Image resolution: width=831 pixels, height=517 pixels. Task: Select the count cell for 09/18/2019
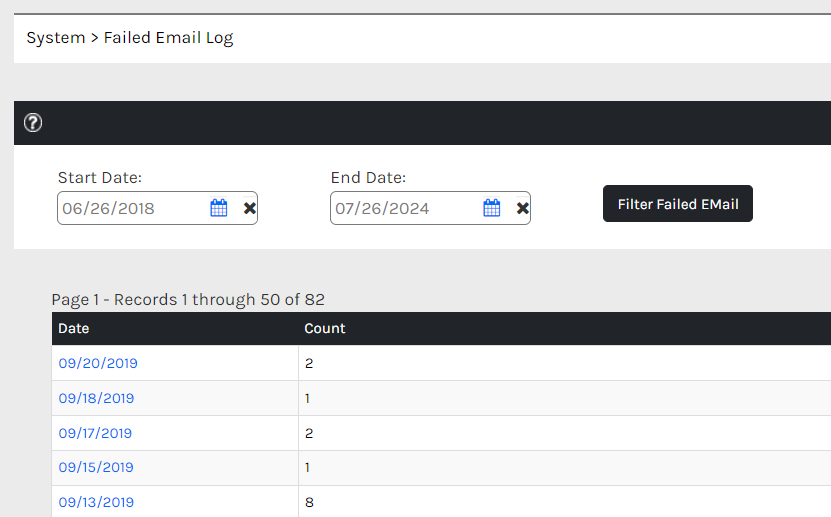pyautogui.click(x=564, y=398)
